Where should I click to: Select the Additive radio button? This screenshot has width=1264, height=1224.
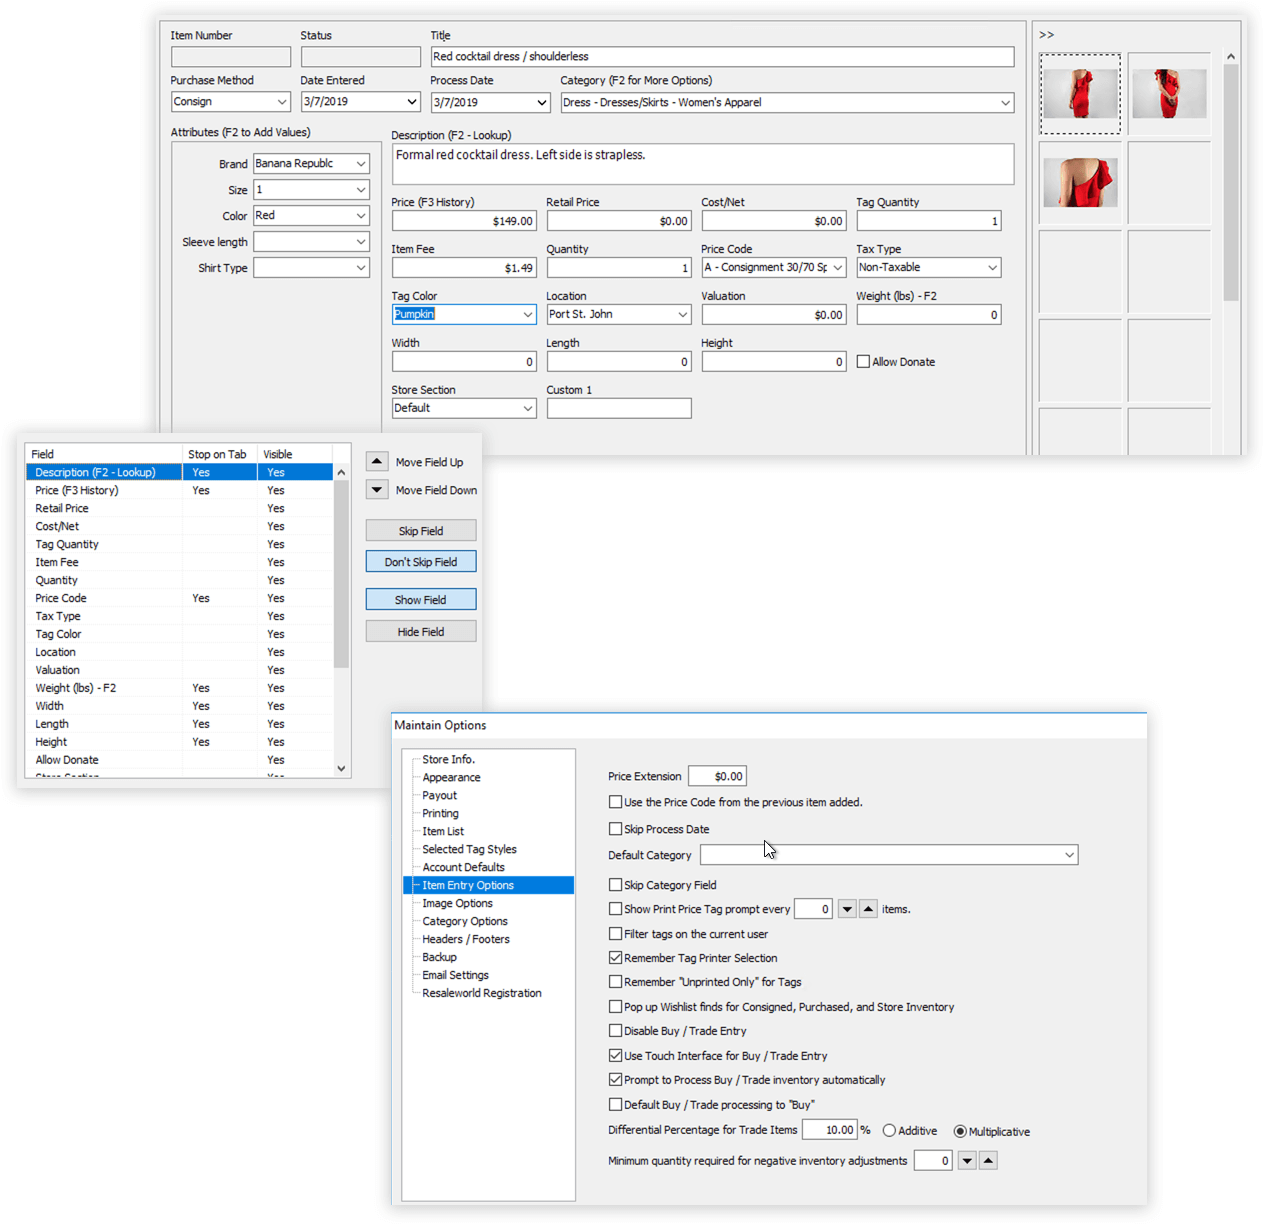pyautogui.click(x=889, y=1131)
